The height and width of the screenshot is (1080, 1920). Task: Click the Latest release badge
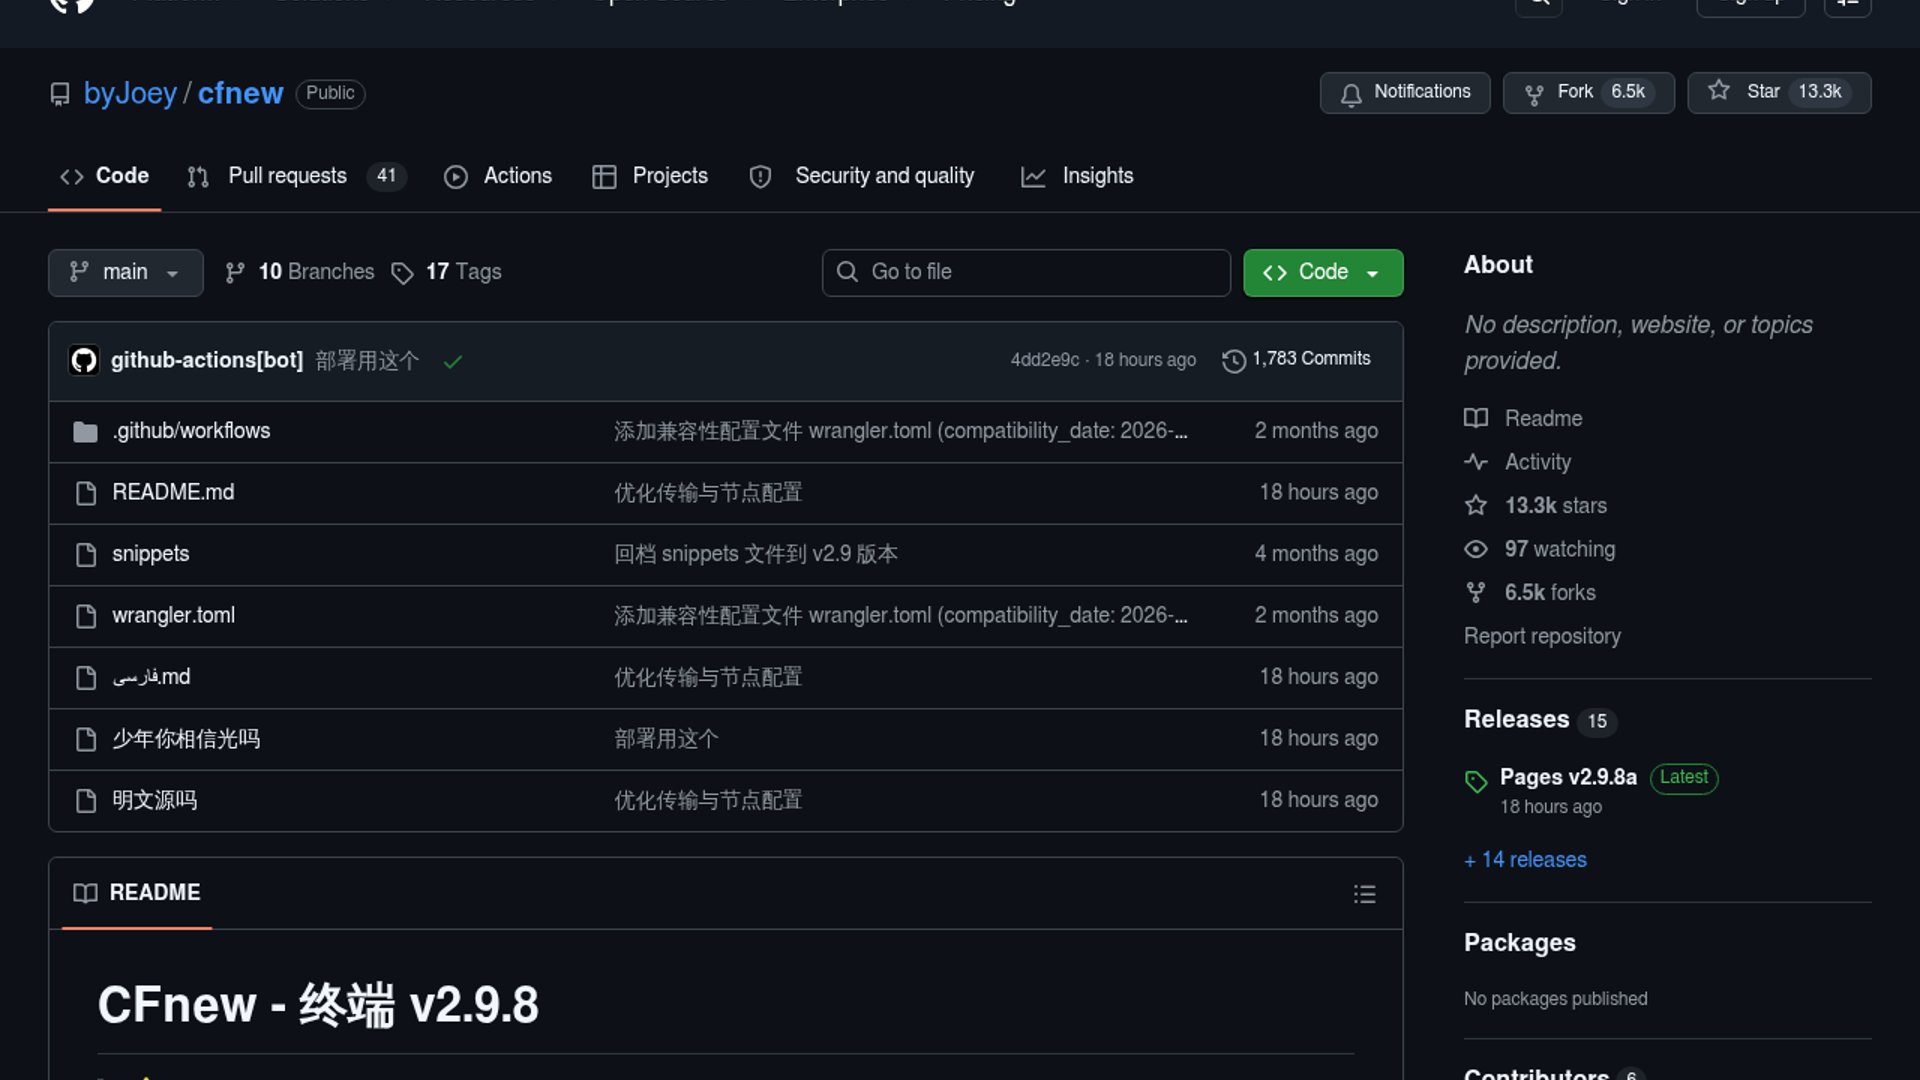coord(1684,777)
